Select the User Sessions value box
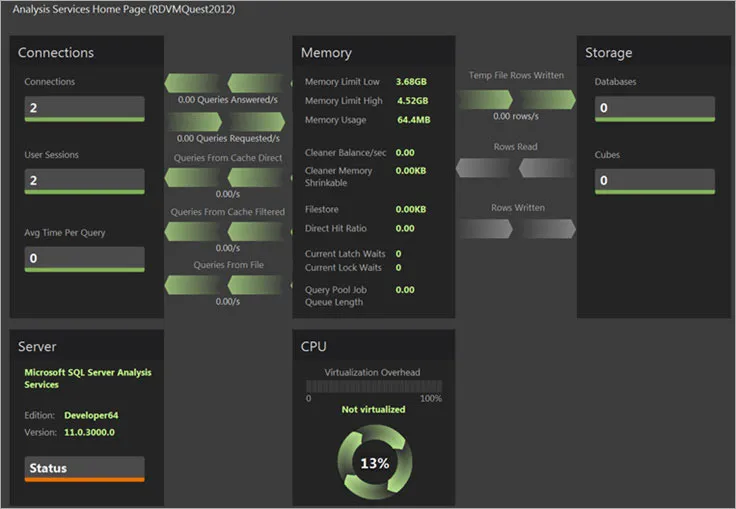Screen dimensions: 736x509 (84, 180)
